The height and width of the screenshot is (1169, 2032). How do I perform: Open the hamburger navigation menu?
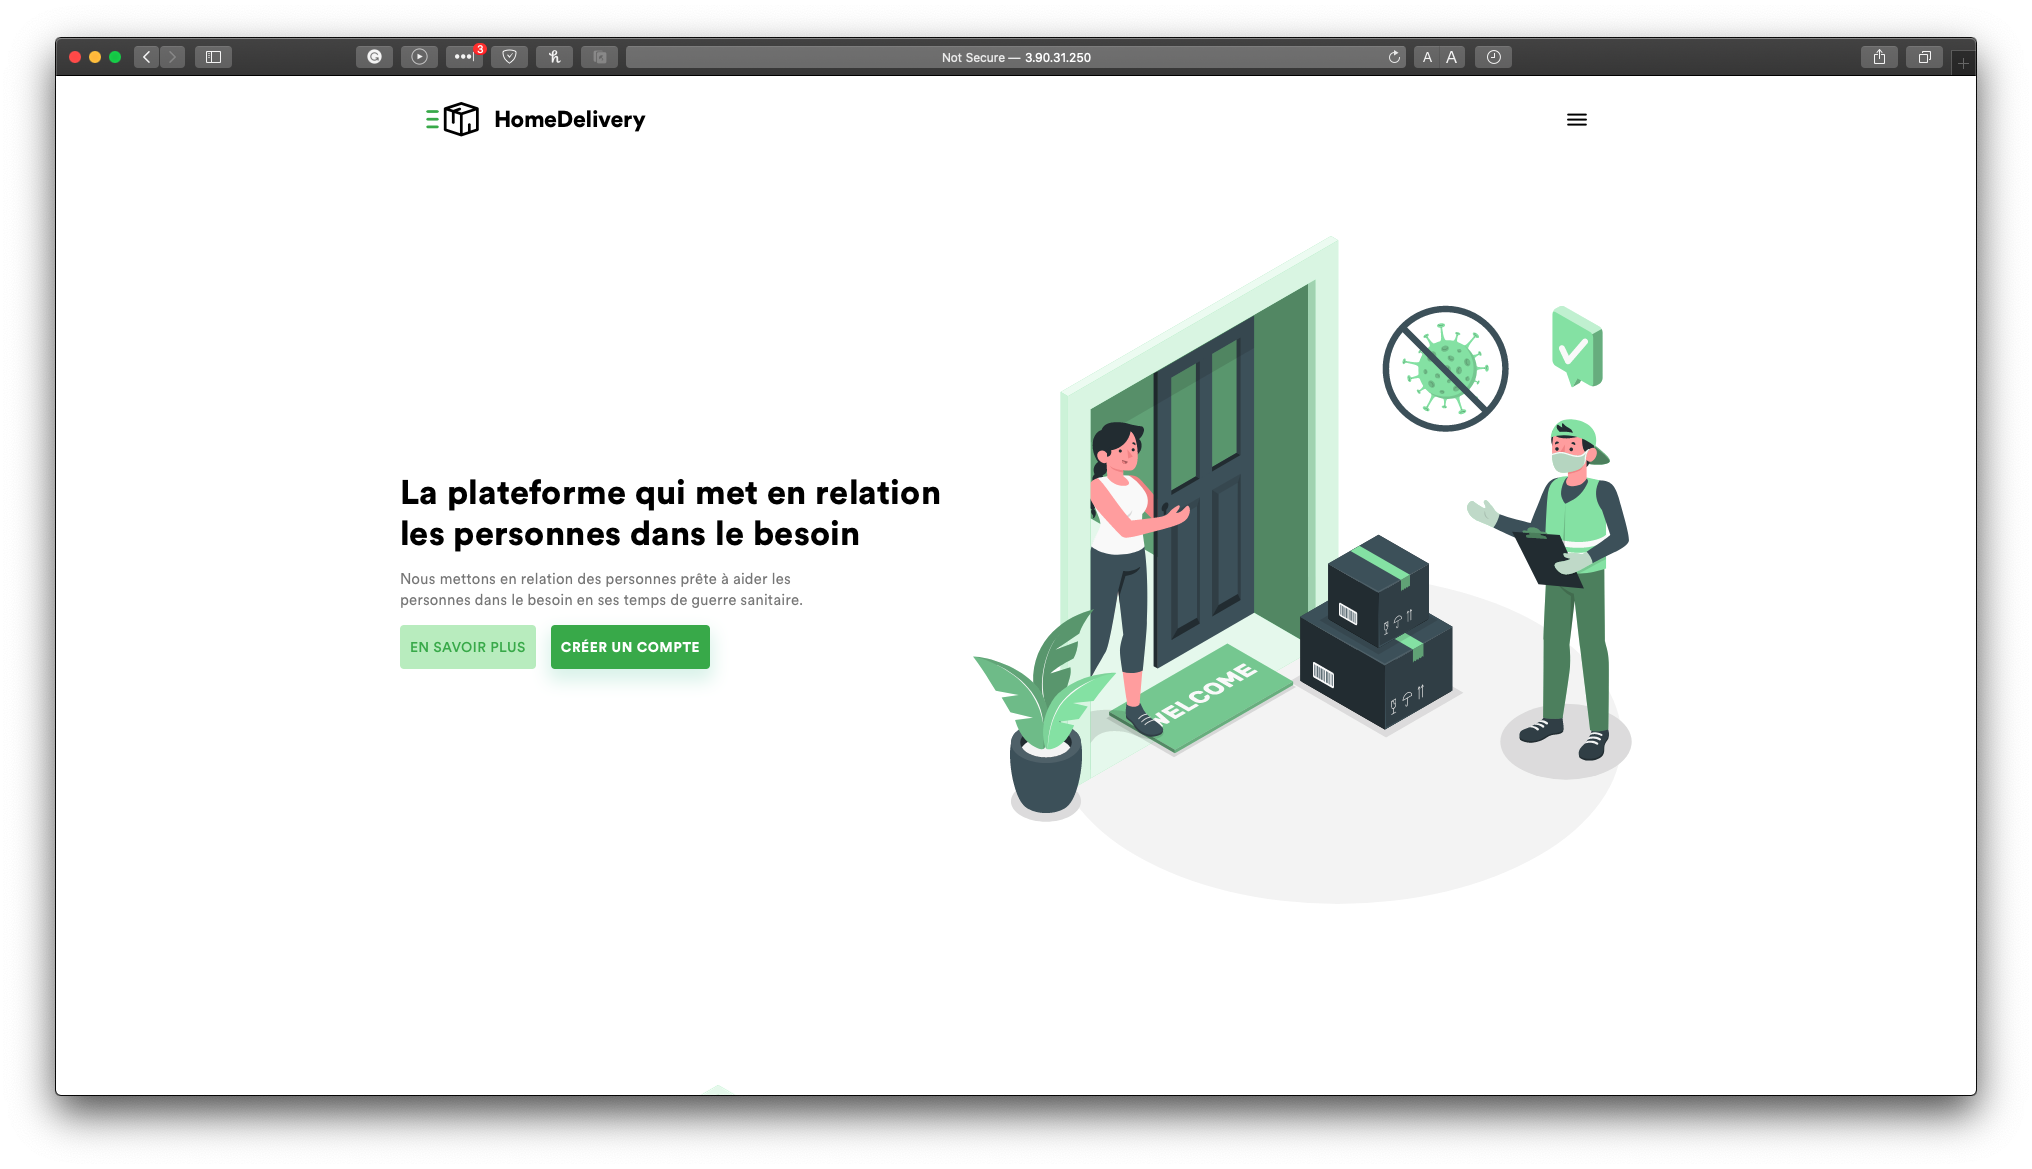(1576, 120)
